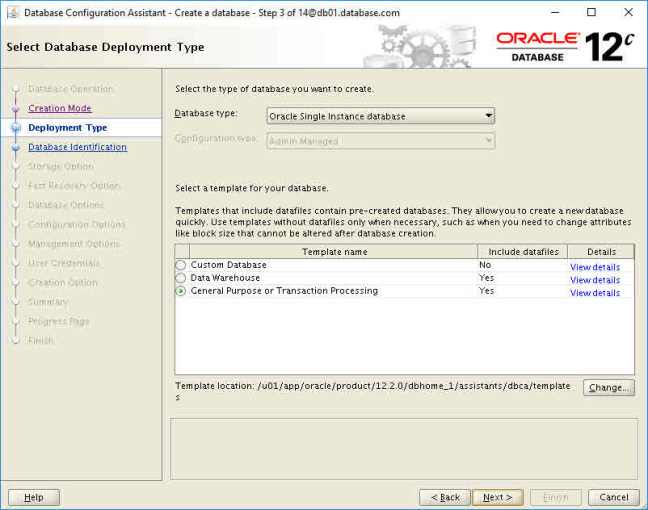This screenshot has width=648, height=510.
Task: Click the Template name column header
Action: coord(335,253)
